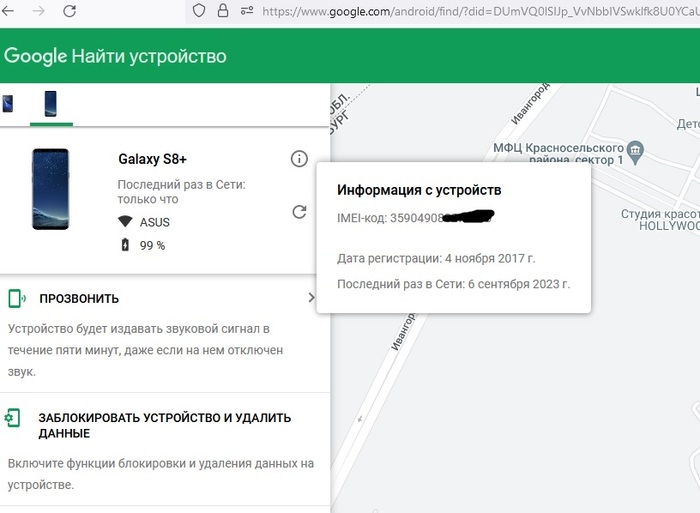Click the МФЦ Красносельского района map label

click(558, 154)
